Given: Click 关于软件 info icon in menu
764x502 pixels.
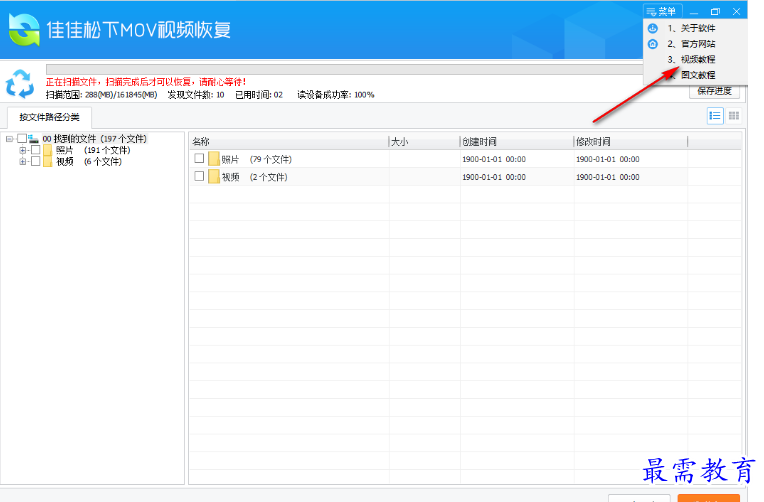Looking at the screenshot, I should (653, 29).
